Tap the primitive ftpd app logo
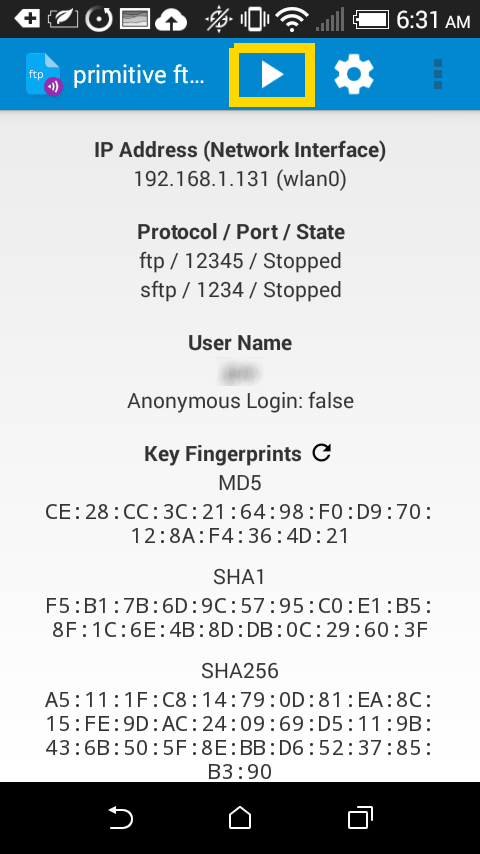 click(44, 75)
